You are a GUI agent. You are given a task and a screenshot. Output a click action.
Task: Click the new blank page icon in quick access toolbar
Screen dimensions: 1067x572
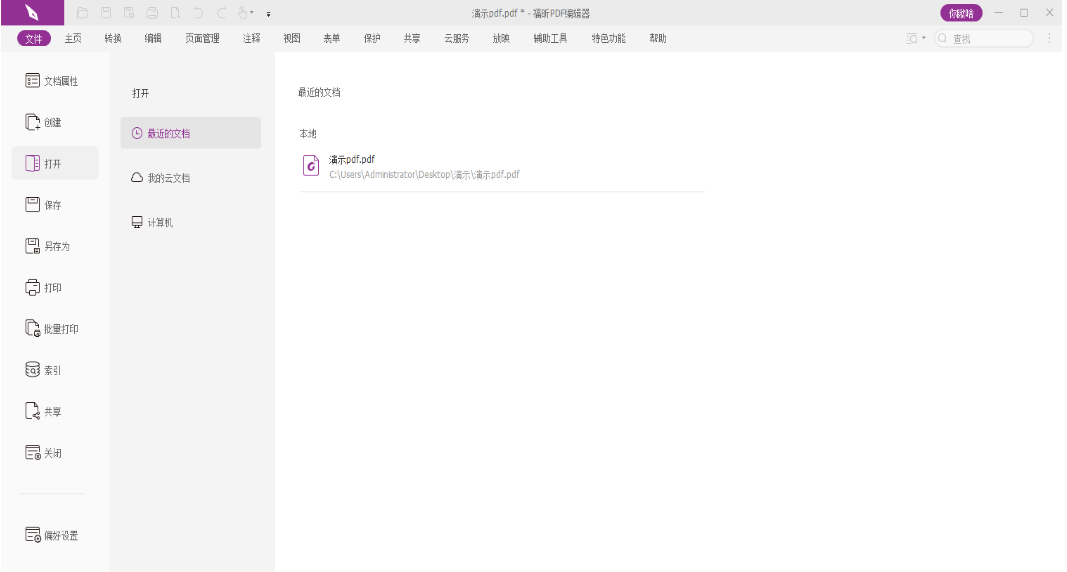[175, 13]
